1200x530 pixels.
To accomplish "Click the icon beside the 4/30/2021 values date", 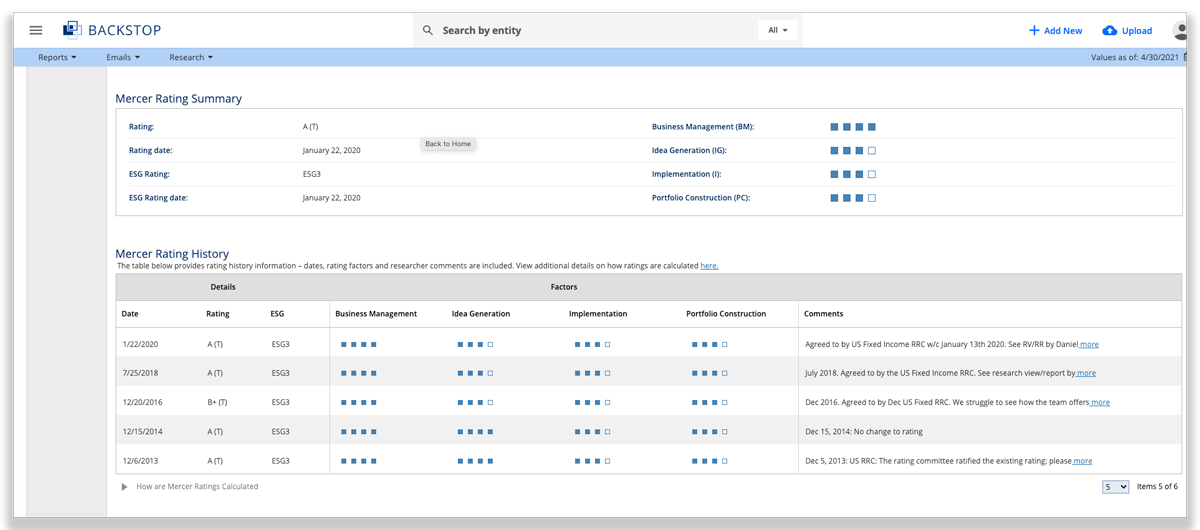I will (1187, 57).
